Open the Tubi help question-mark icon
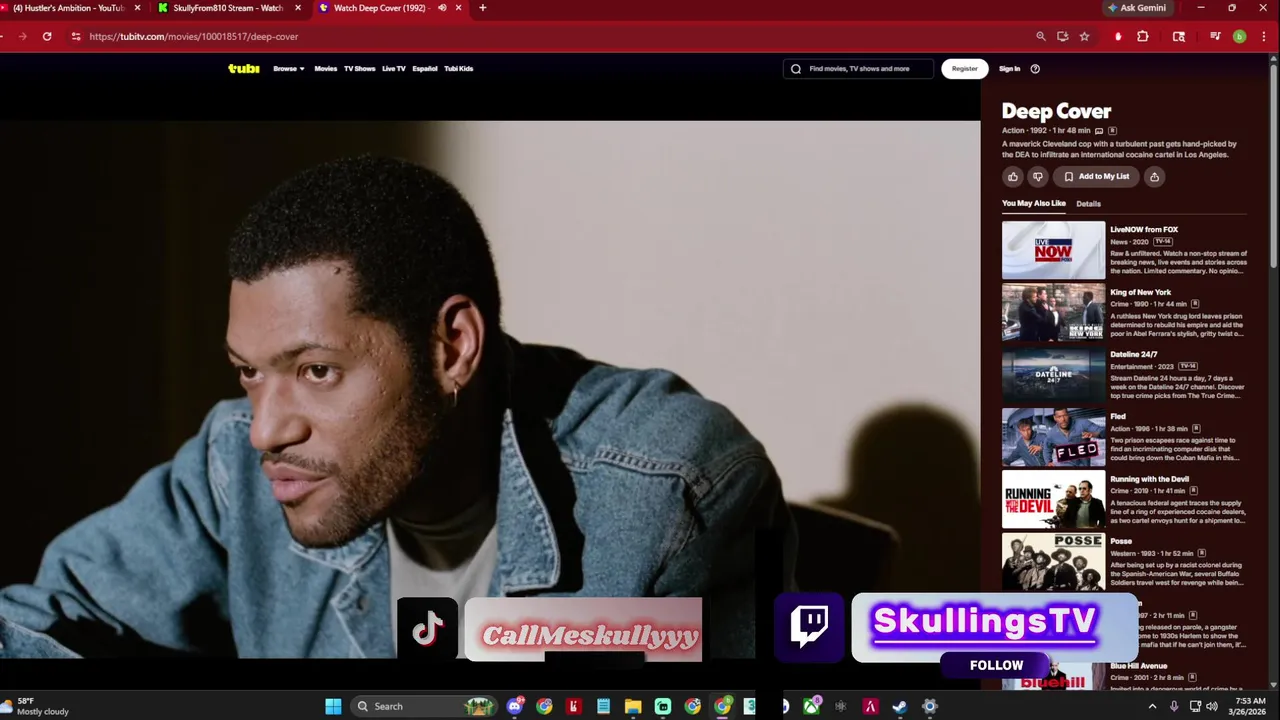 [x=1035, y=69]
